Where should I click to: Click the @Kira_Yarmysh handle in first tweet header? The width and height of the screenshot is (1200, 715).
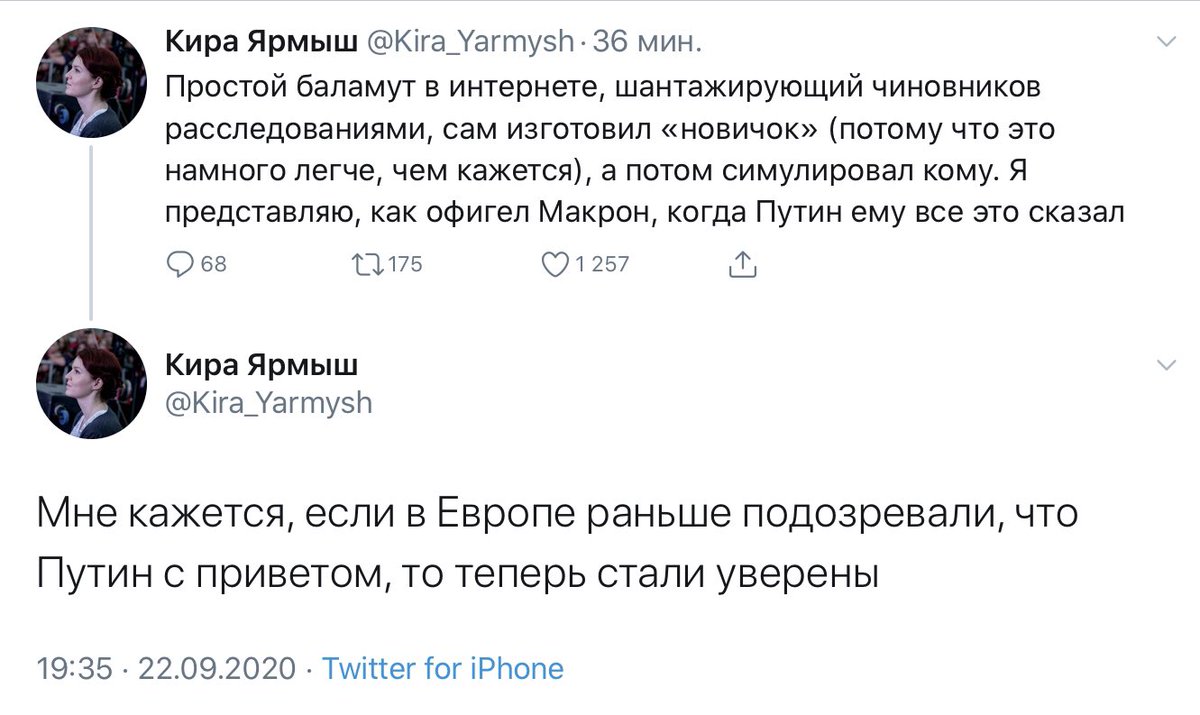(464, 42)
